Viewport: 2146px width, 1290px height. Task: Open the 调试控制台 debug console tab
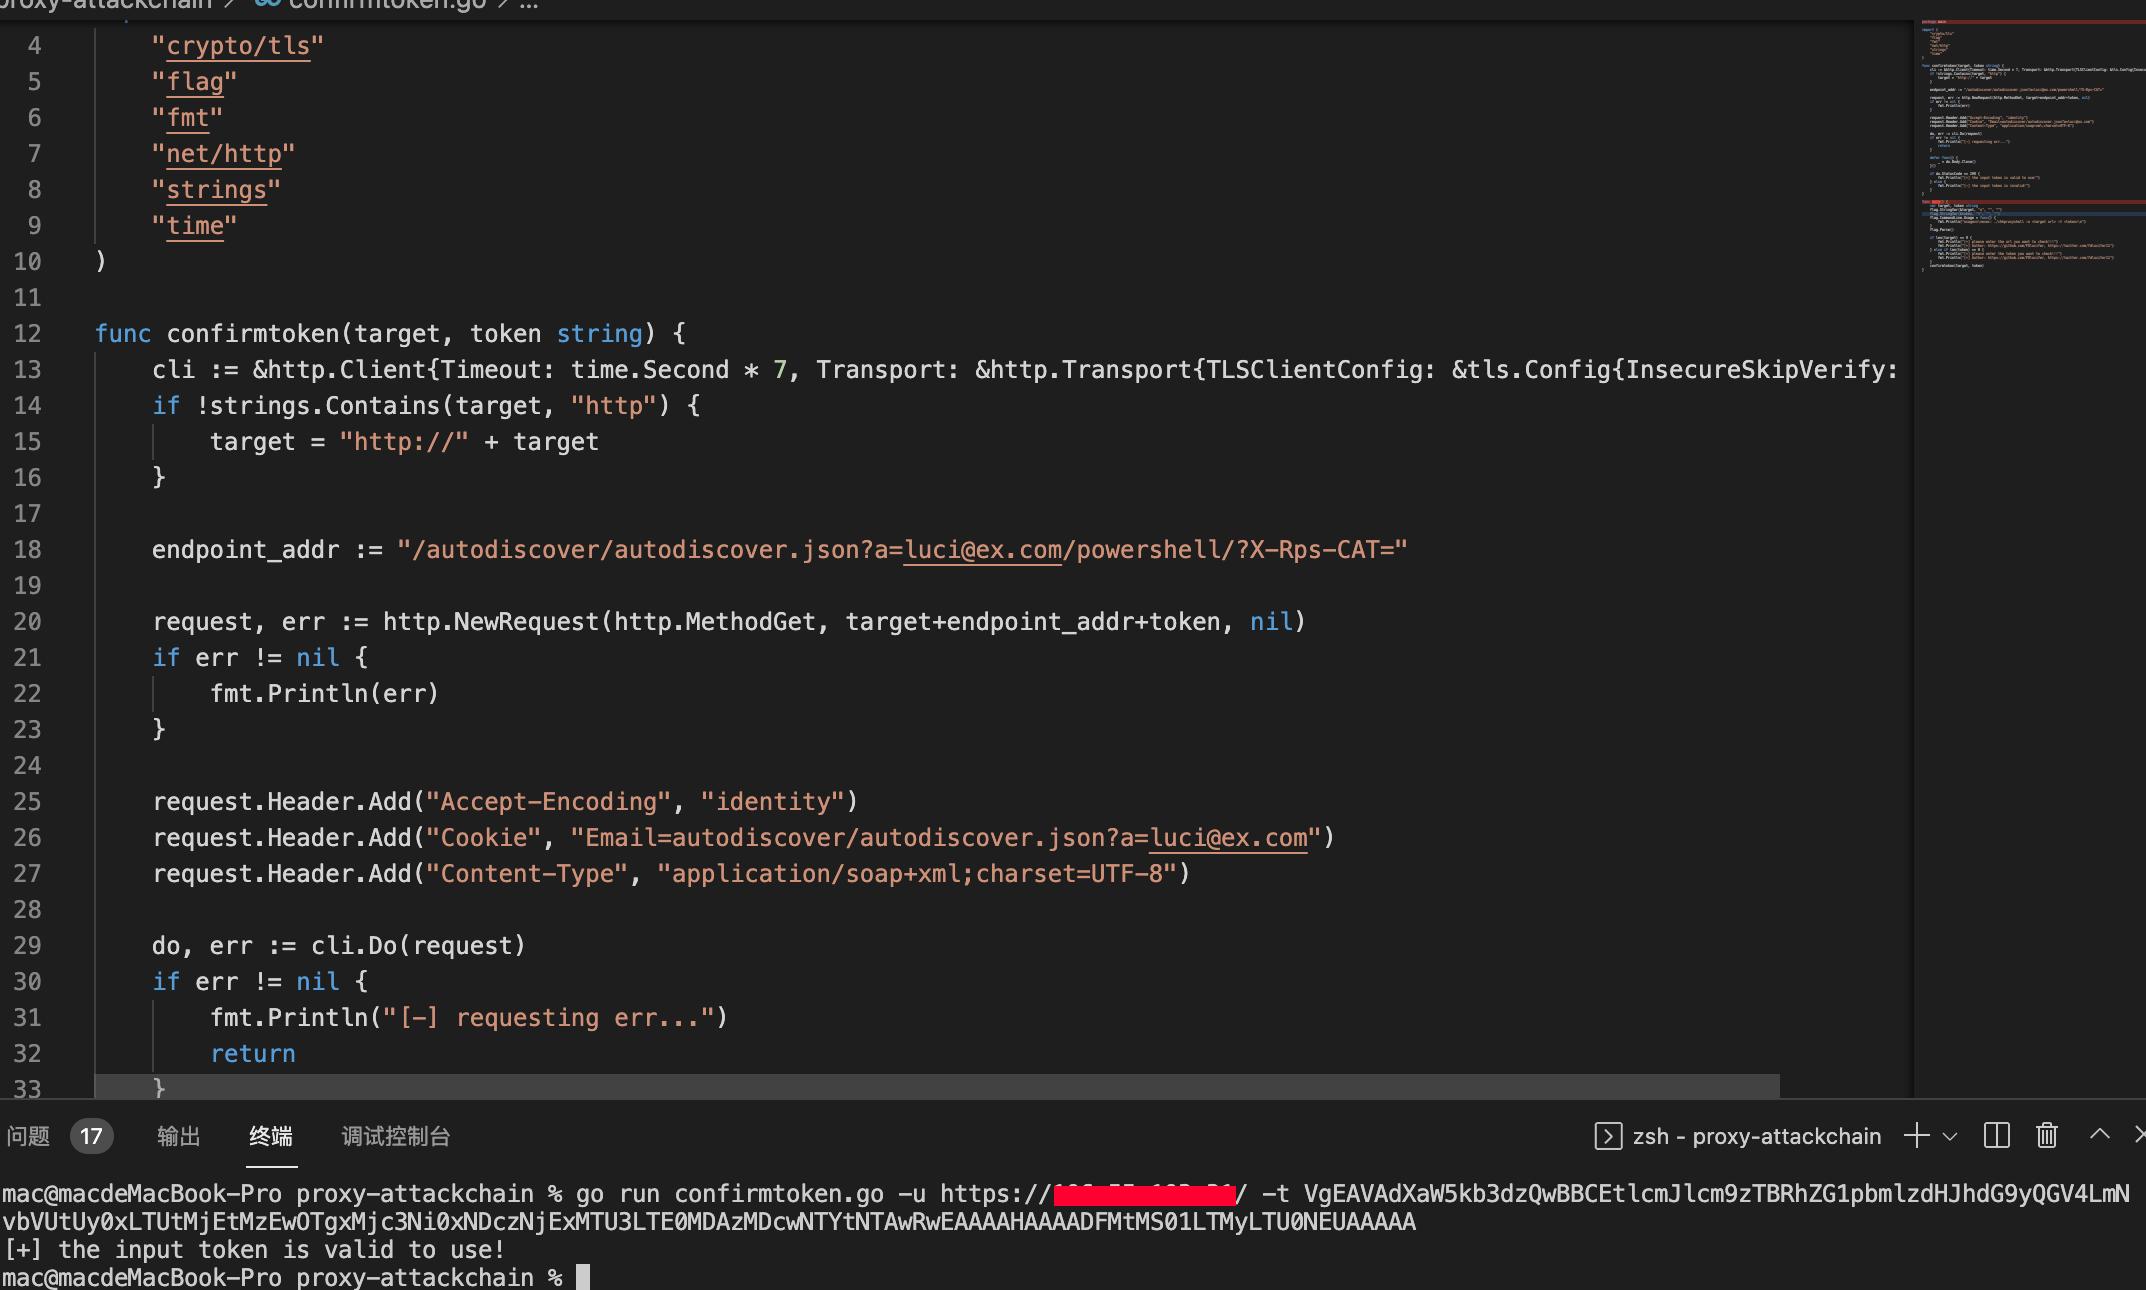(396, 1136)
